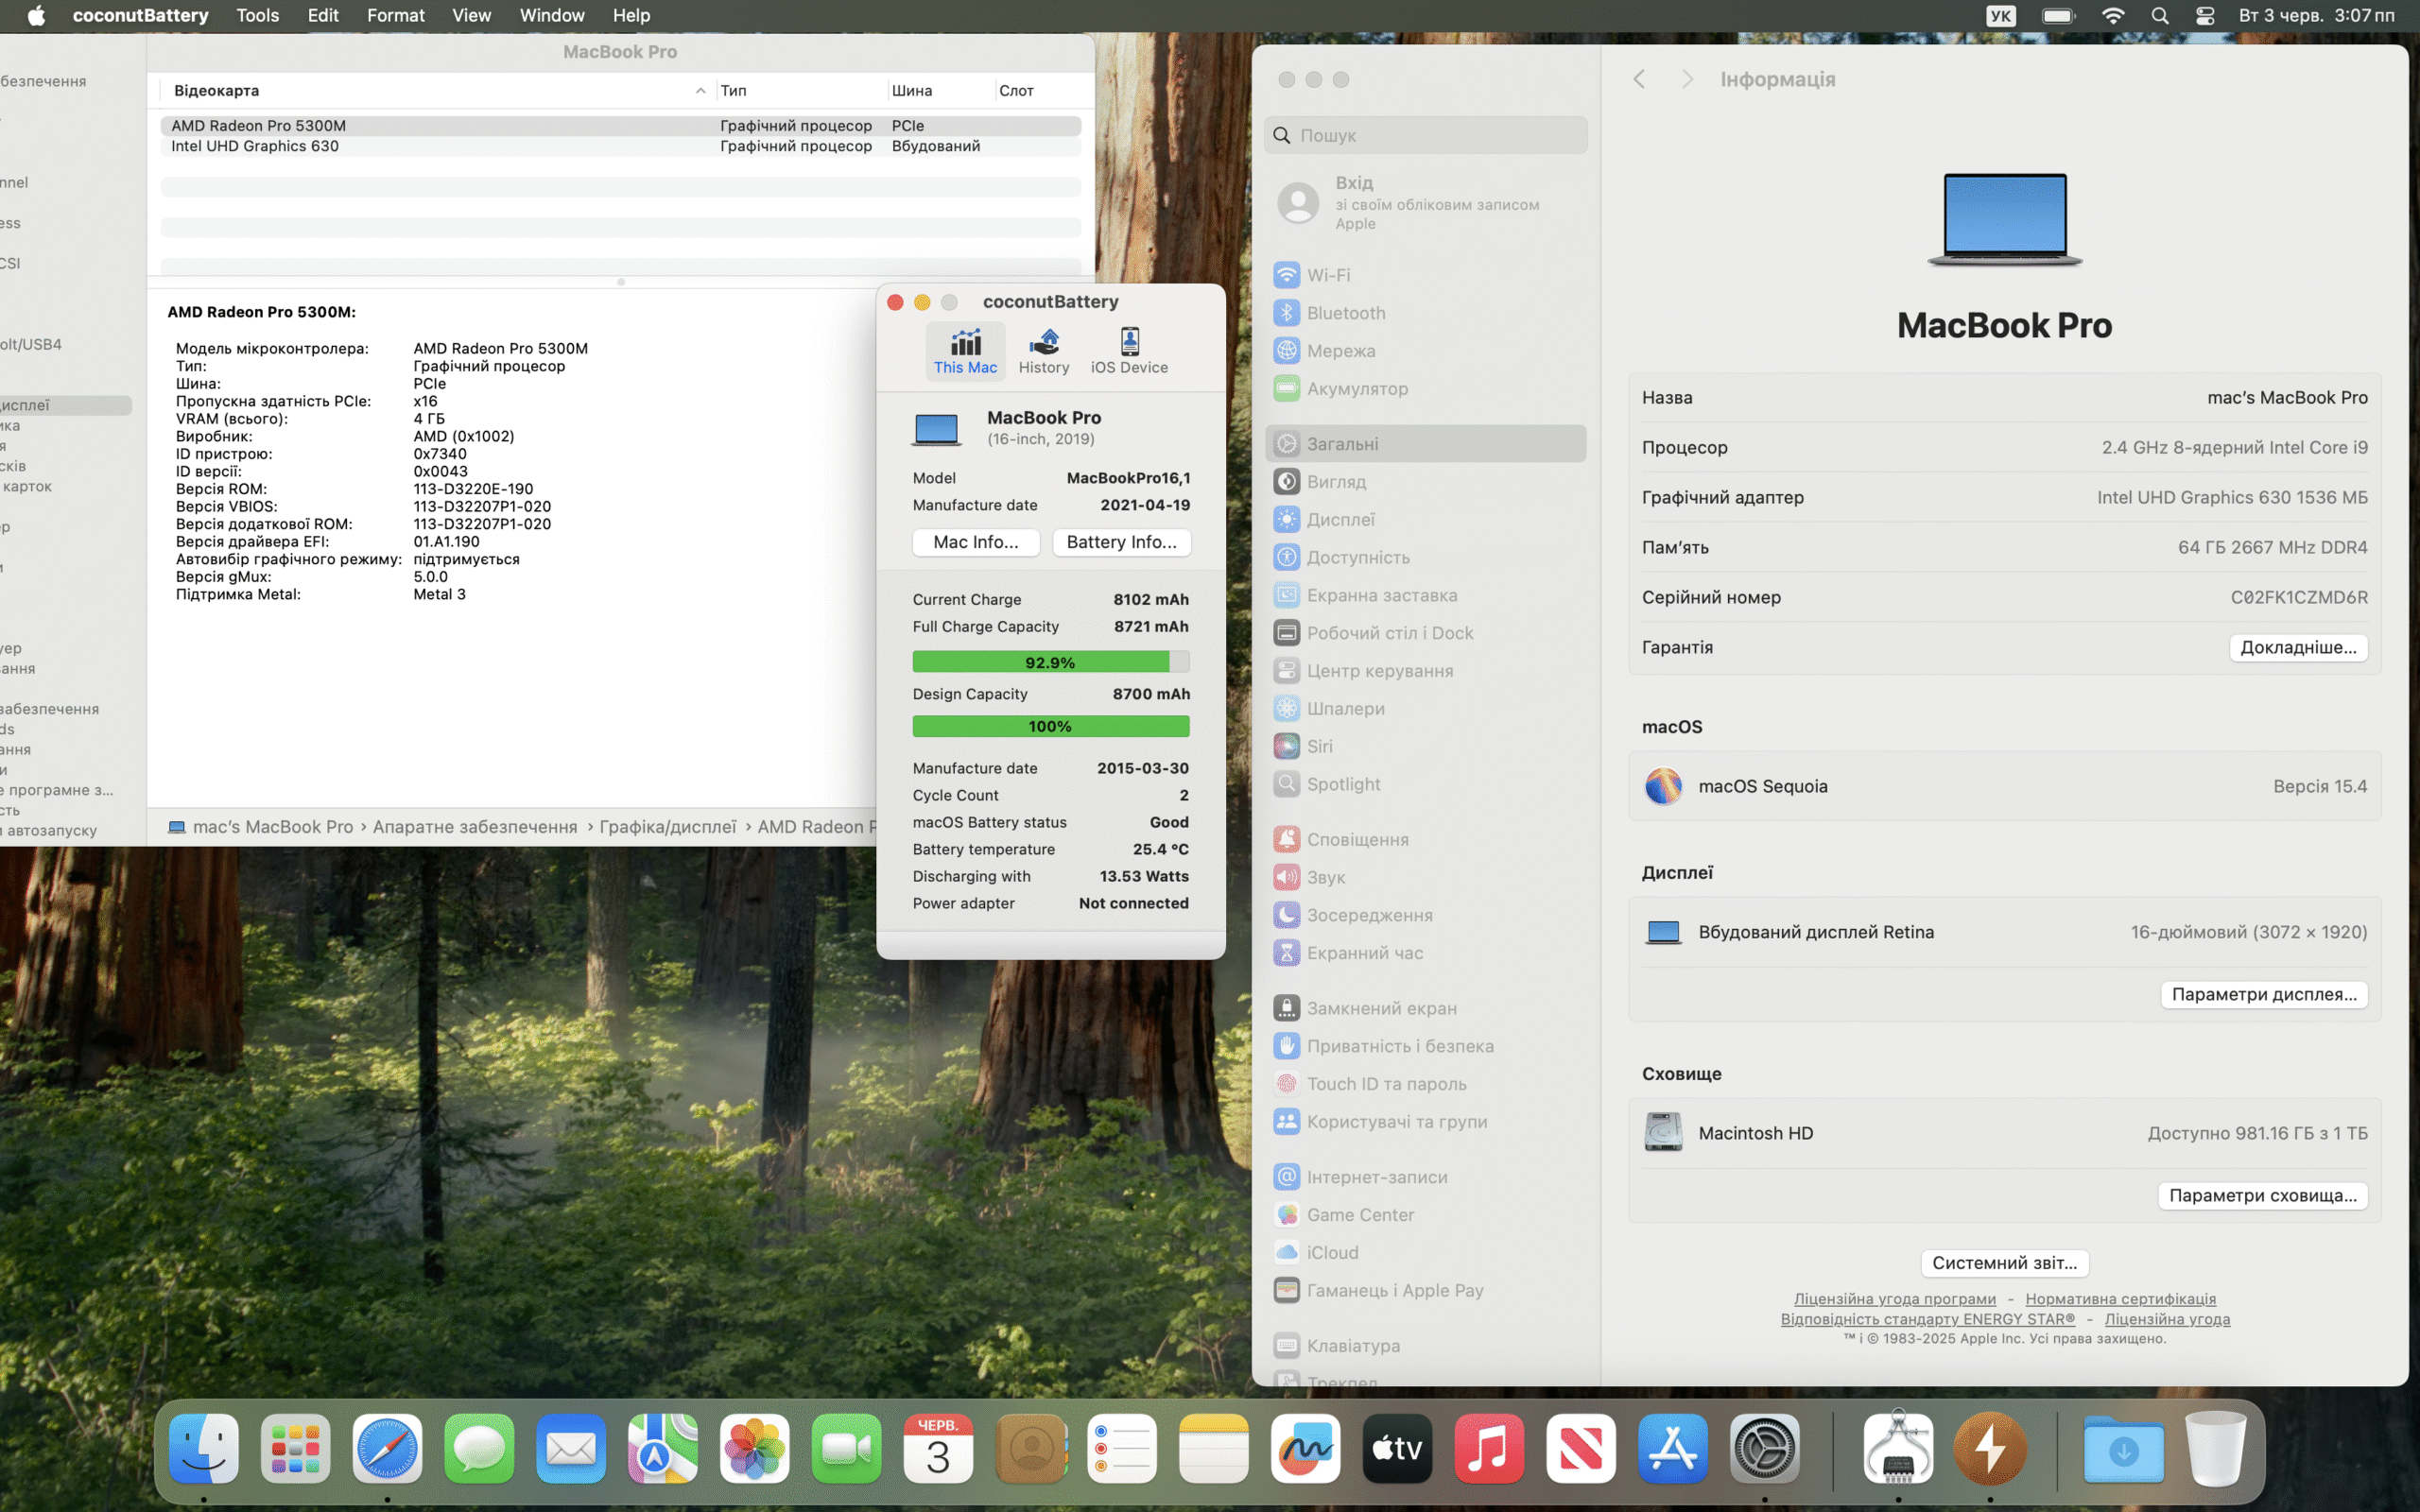The height and width of the screenshot is (1512, 2420).
Task: Open the Help menu
Action: [631, 15]
